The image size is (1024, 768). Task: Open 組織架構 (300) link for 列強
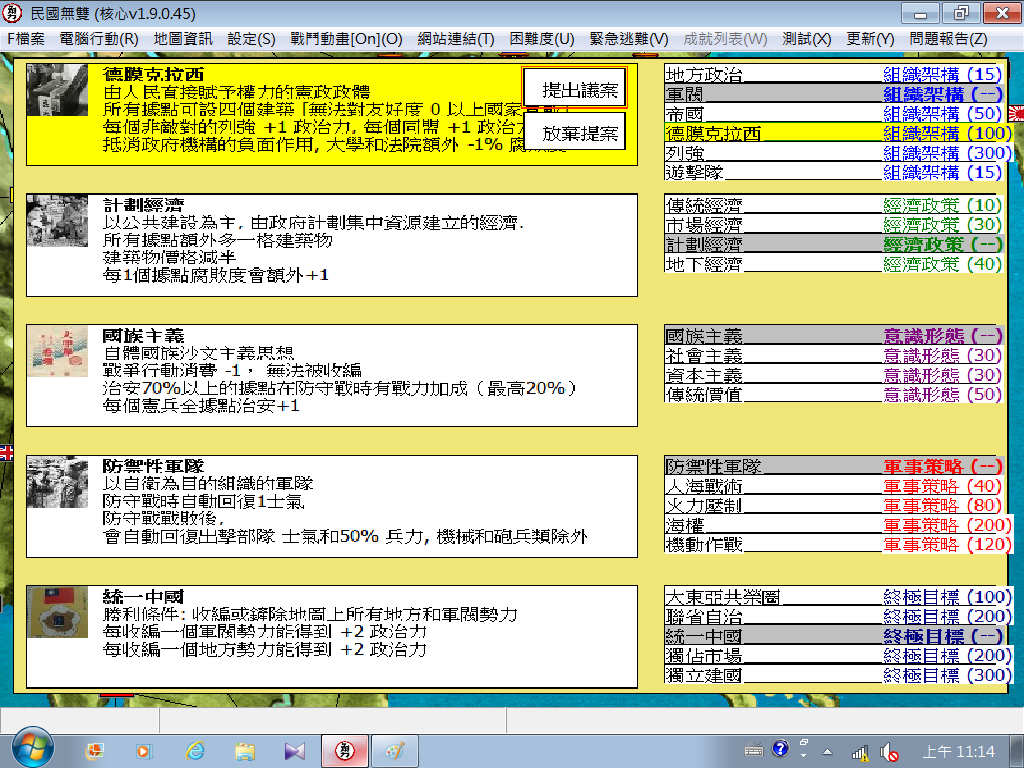tap(945, 153)
